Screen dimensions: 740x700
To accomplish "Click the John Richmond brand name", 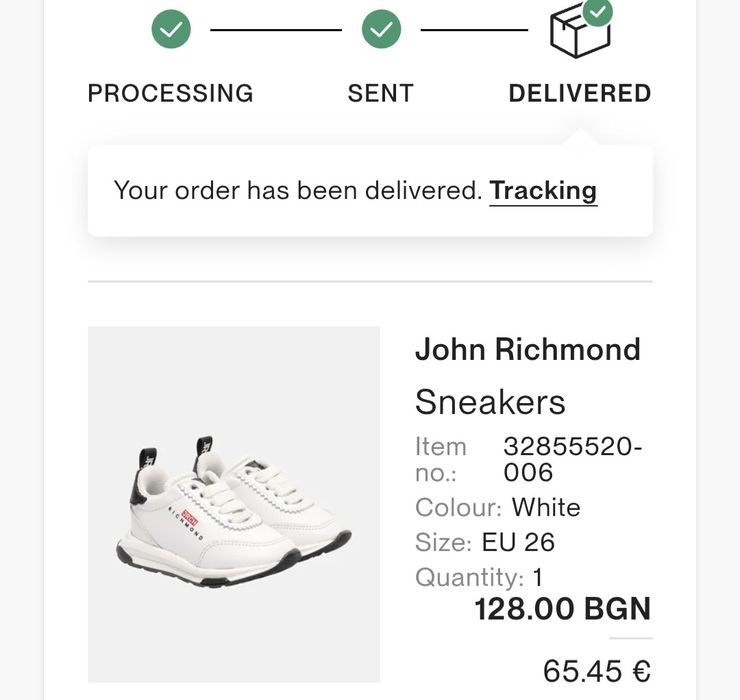I will click(527, 350).
